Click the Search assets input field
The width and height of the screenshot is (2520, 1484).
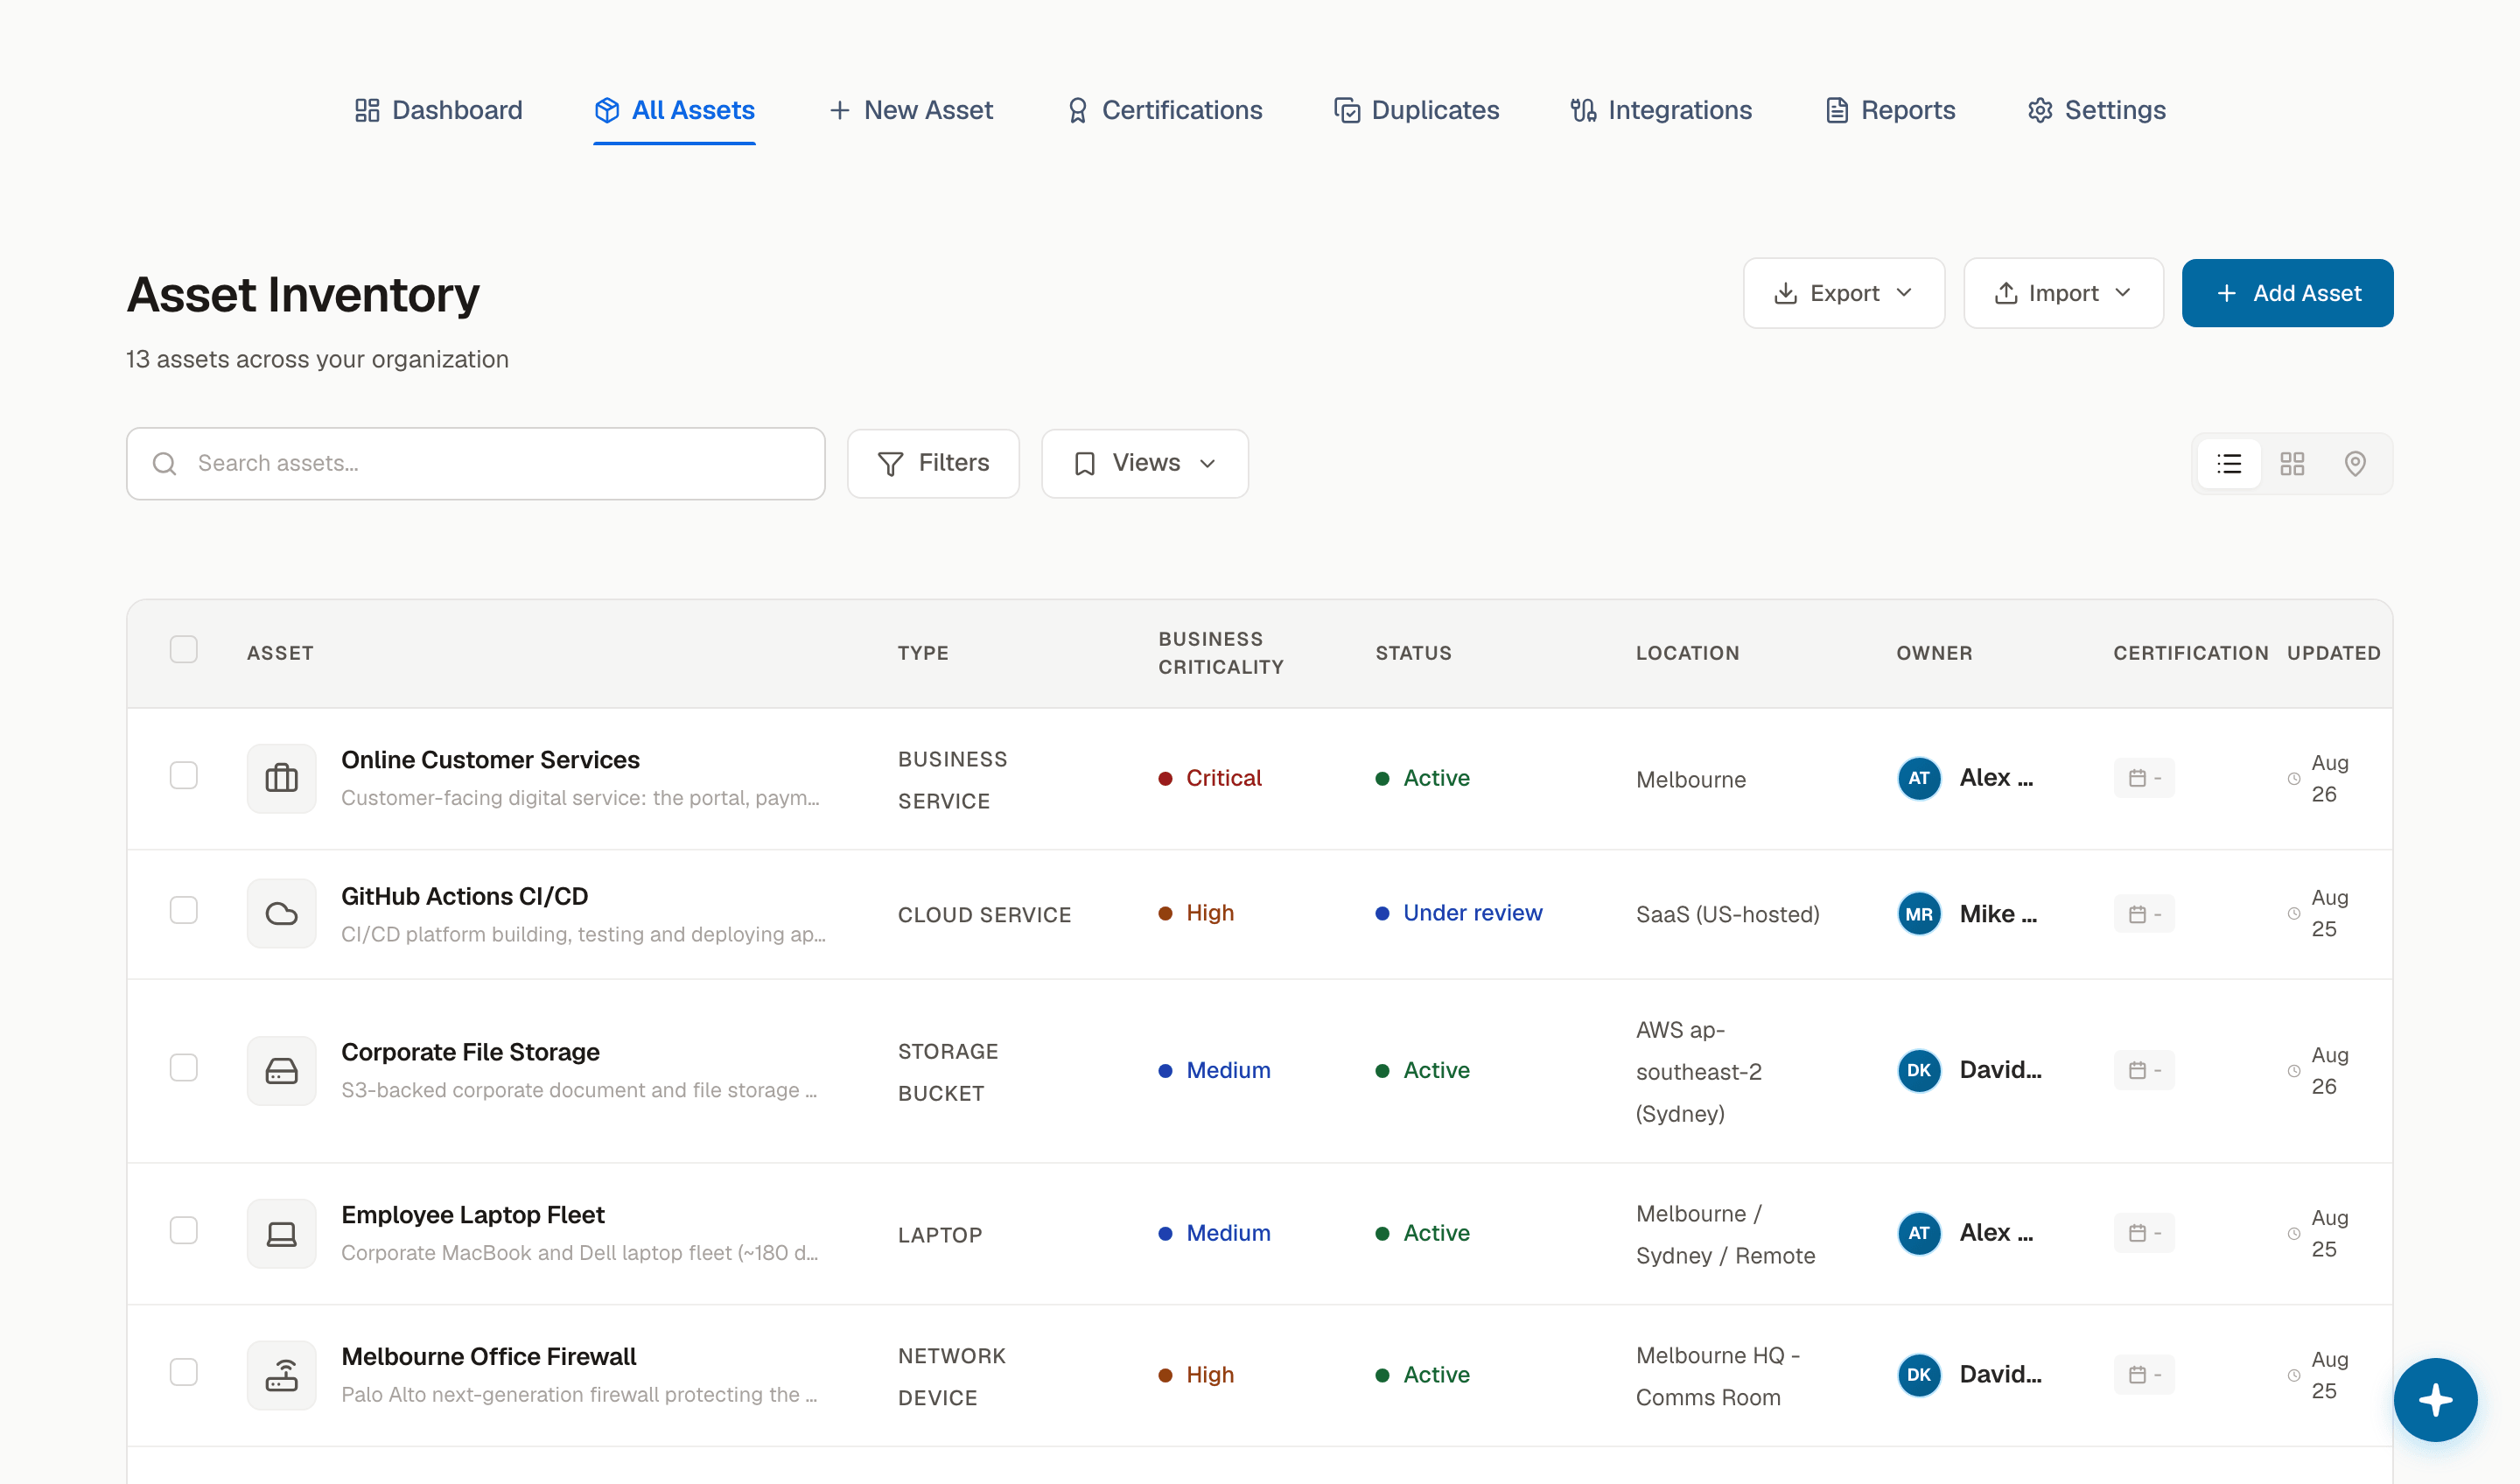(476, 464)
